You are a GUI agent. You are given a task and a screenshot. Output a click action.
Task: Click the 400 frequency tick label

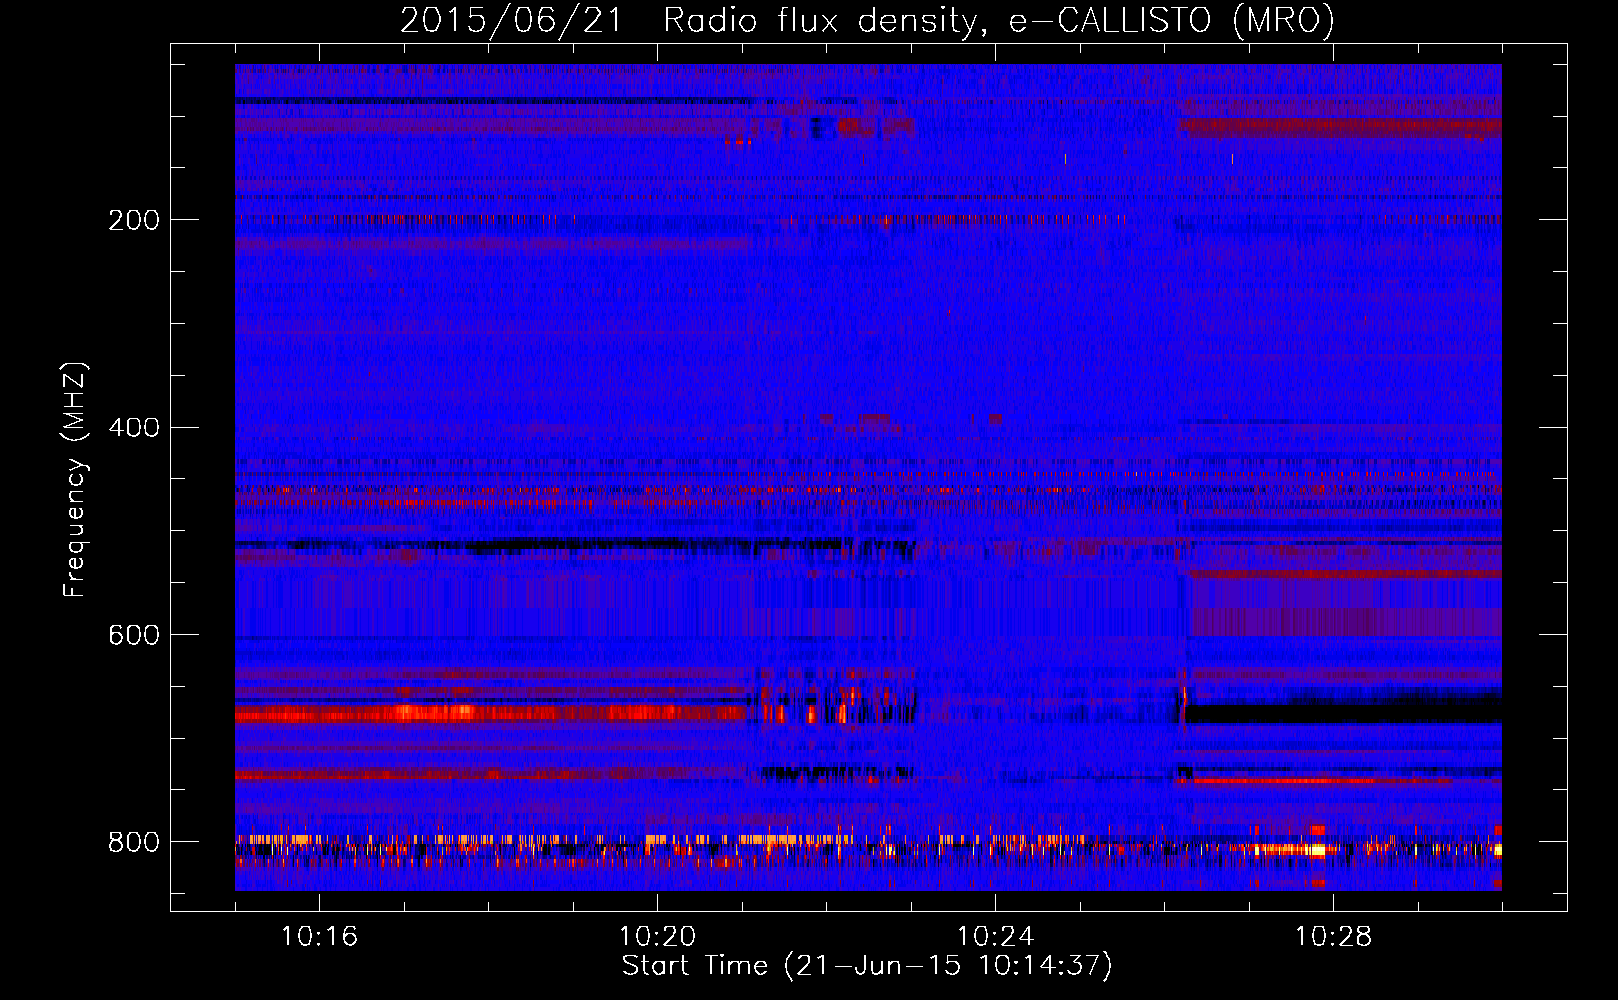click(x=133, y=428)
